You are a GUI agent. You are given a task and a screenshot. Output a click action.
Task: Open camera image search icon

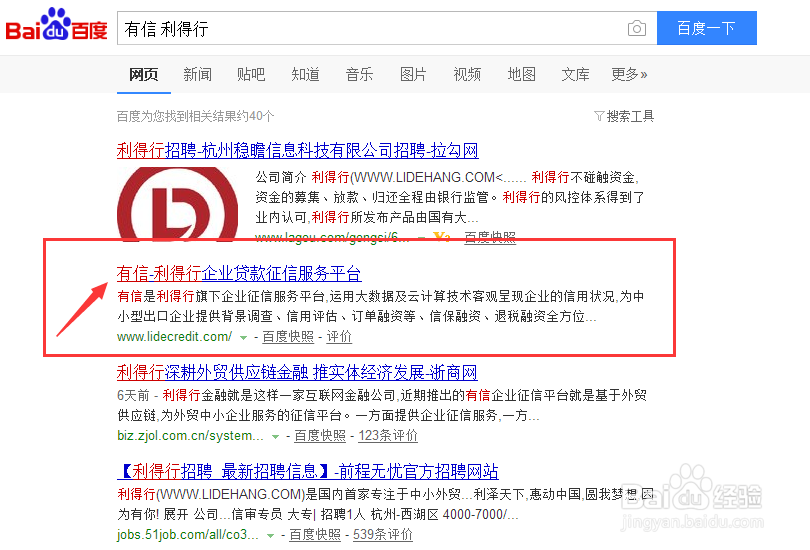(x=636, y=28)
